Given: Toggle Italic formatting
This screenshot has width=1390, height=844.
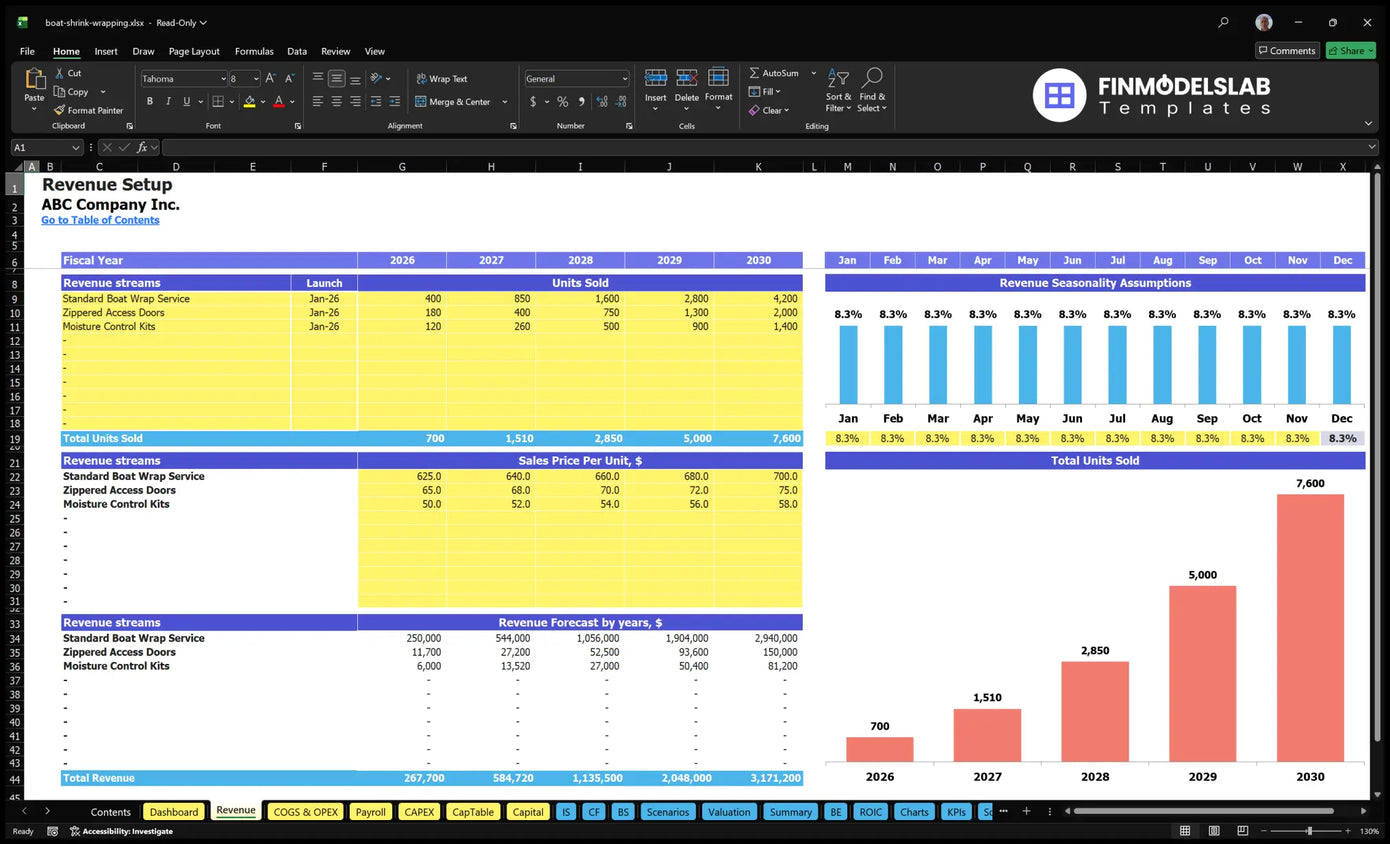Looking at the screenshot, I should click(168, 101).
